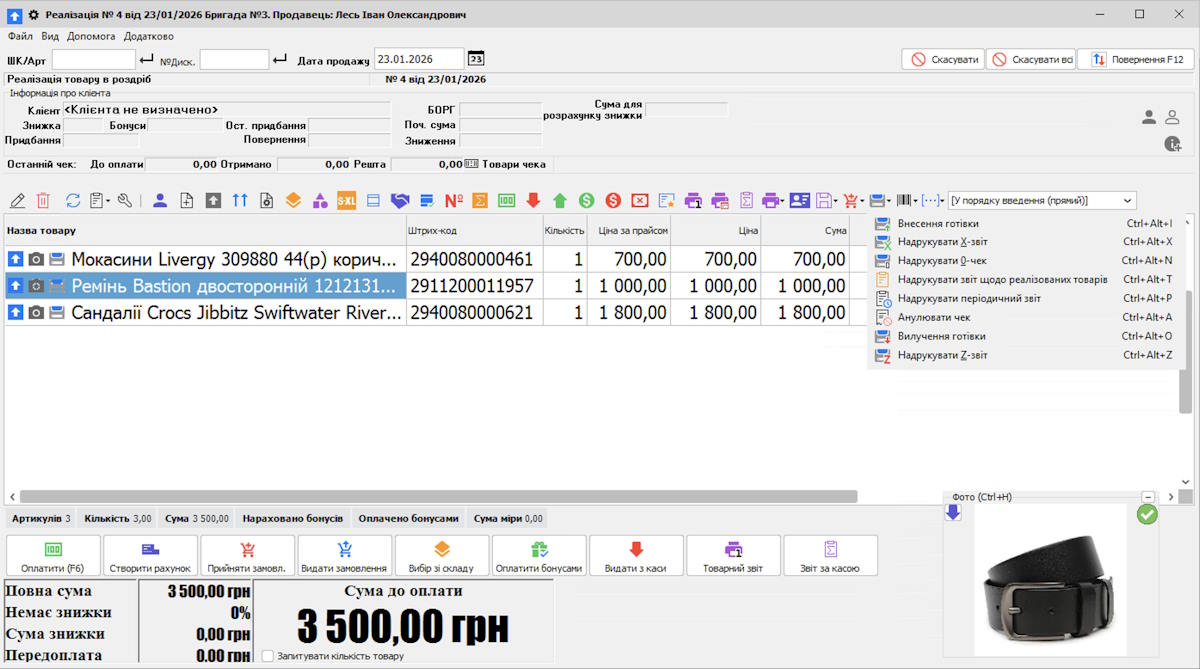Open the calendar picker beside sale date
The image size is (1200, 669).
pyautogui.click(x=476, y=59)
